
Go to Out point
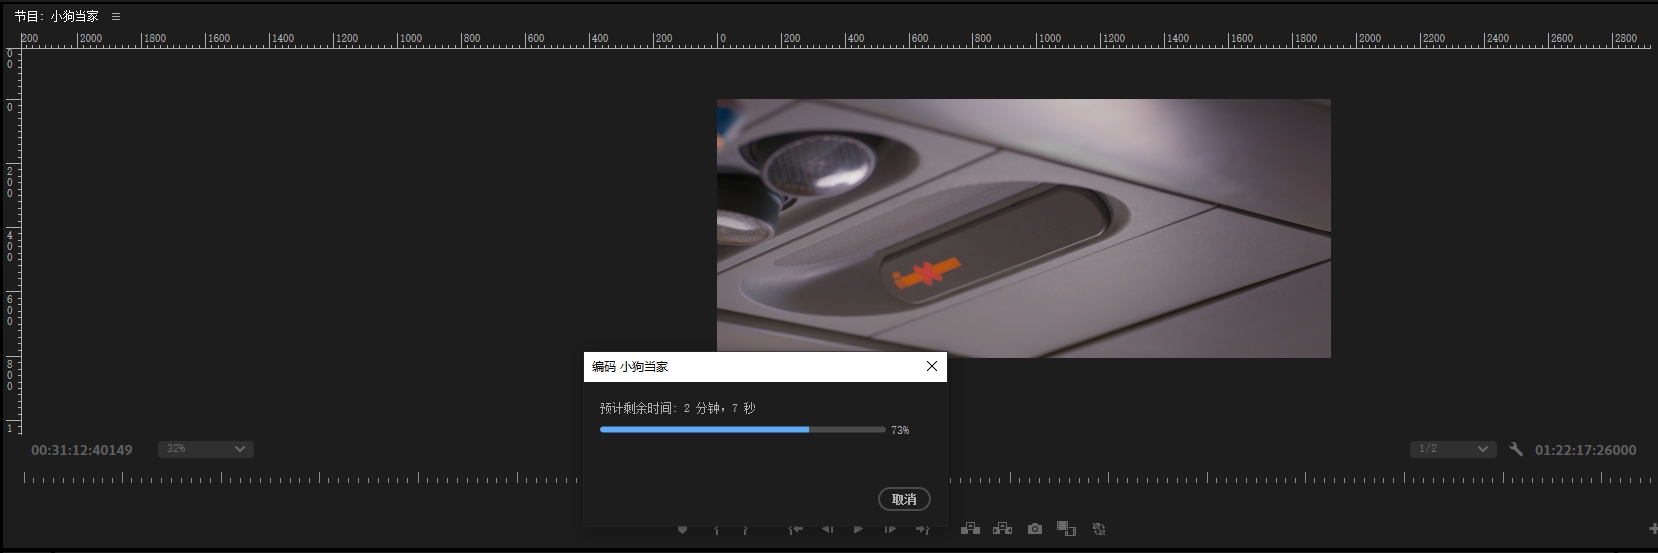click(x=923, y=529)
